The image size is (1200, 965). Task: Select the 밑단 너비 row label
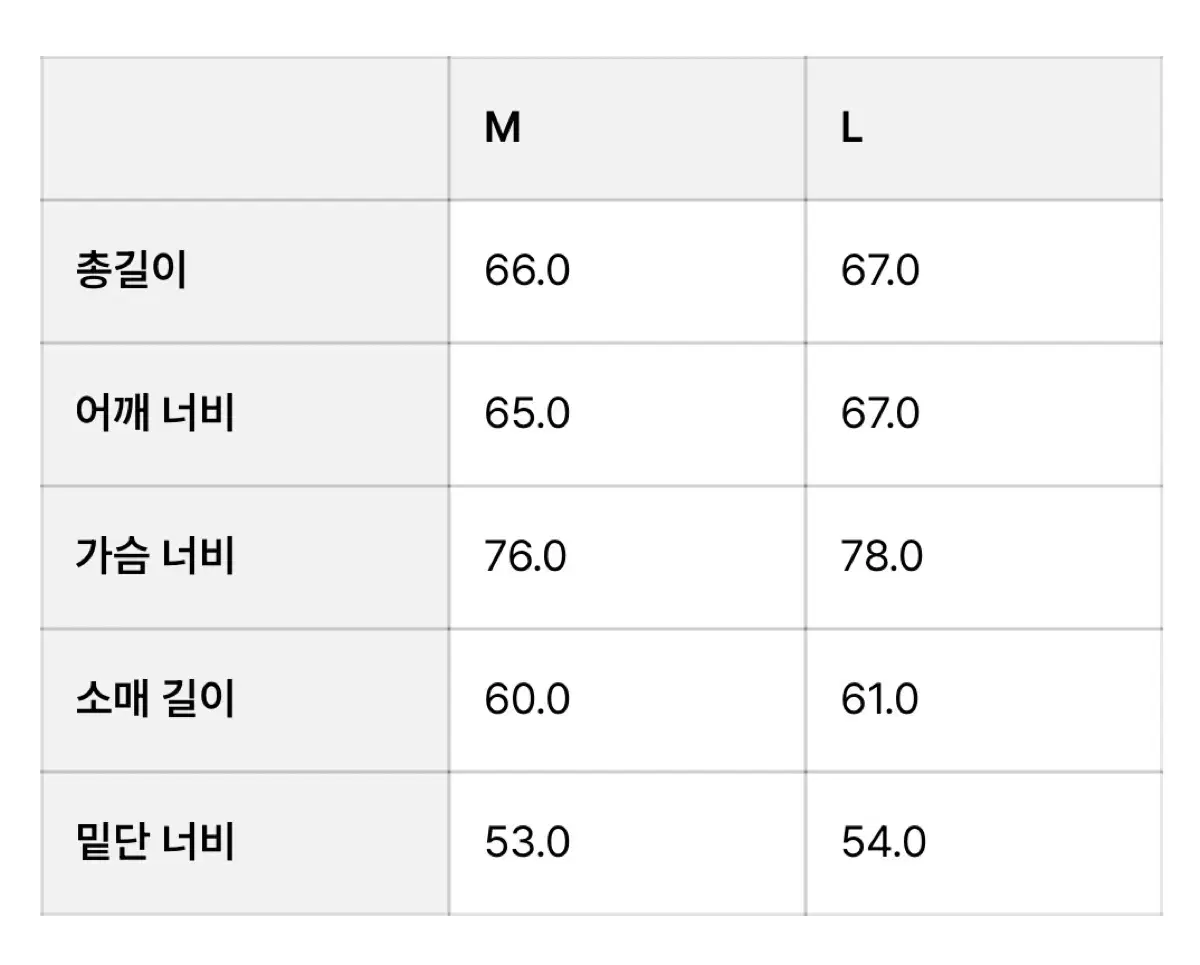point(155,843)
